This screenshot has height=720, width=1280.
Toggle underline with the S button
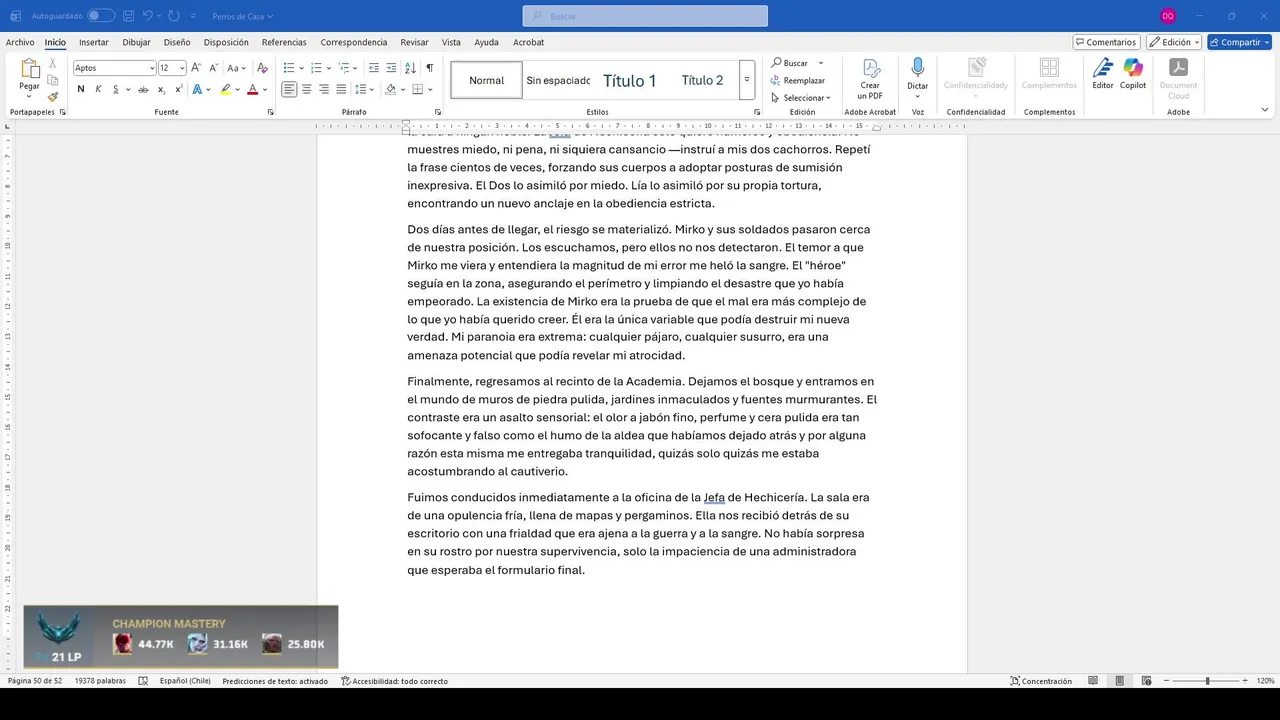pyautogui.click(x=115, y=89)
